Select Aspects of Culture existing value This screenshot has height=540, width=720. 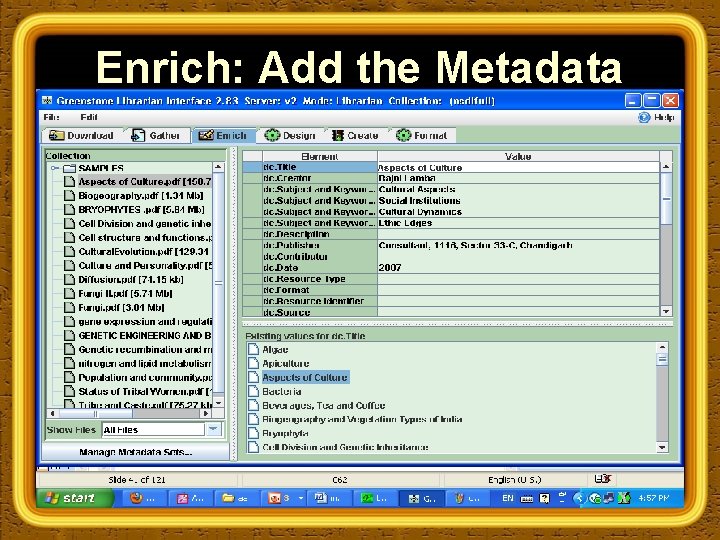pos(305,377)
